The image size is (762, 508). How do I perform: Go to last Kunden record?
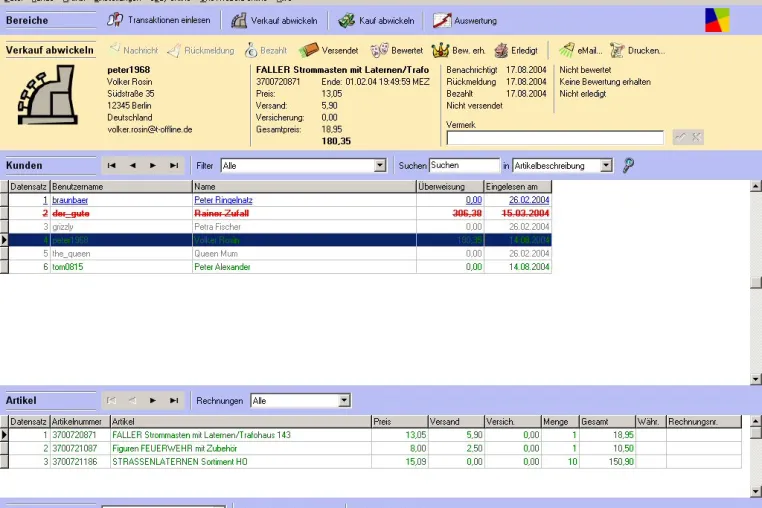(173, 165)
